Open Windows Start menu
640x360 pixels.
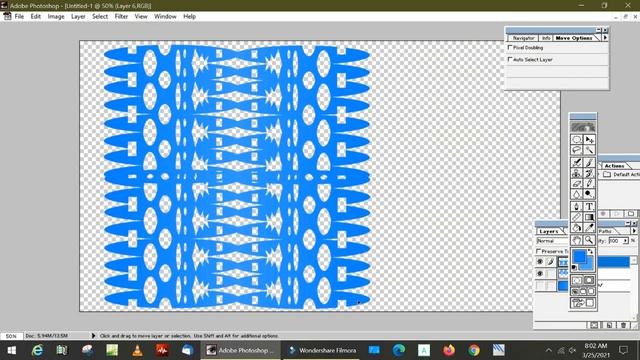11,350
